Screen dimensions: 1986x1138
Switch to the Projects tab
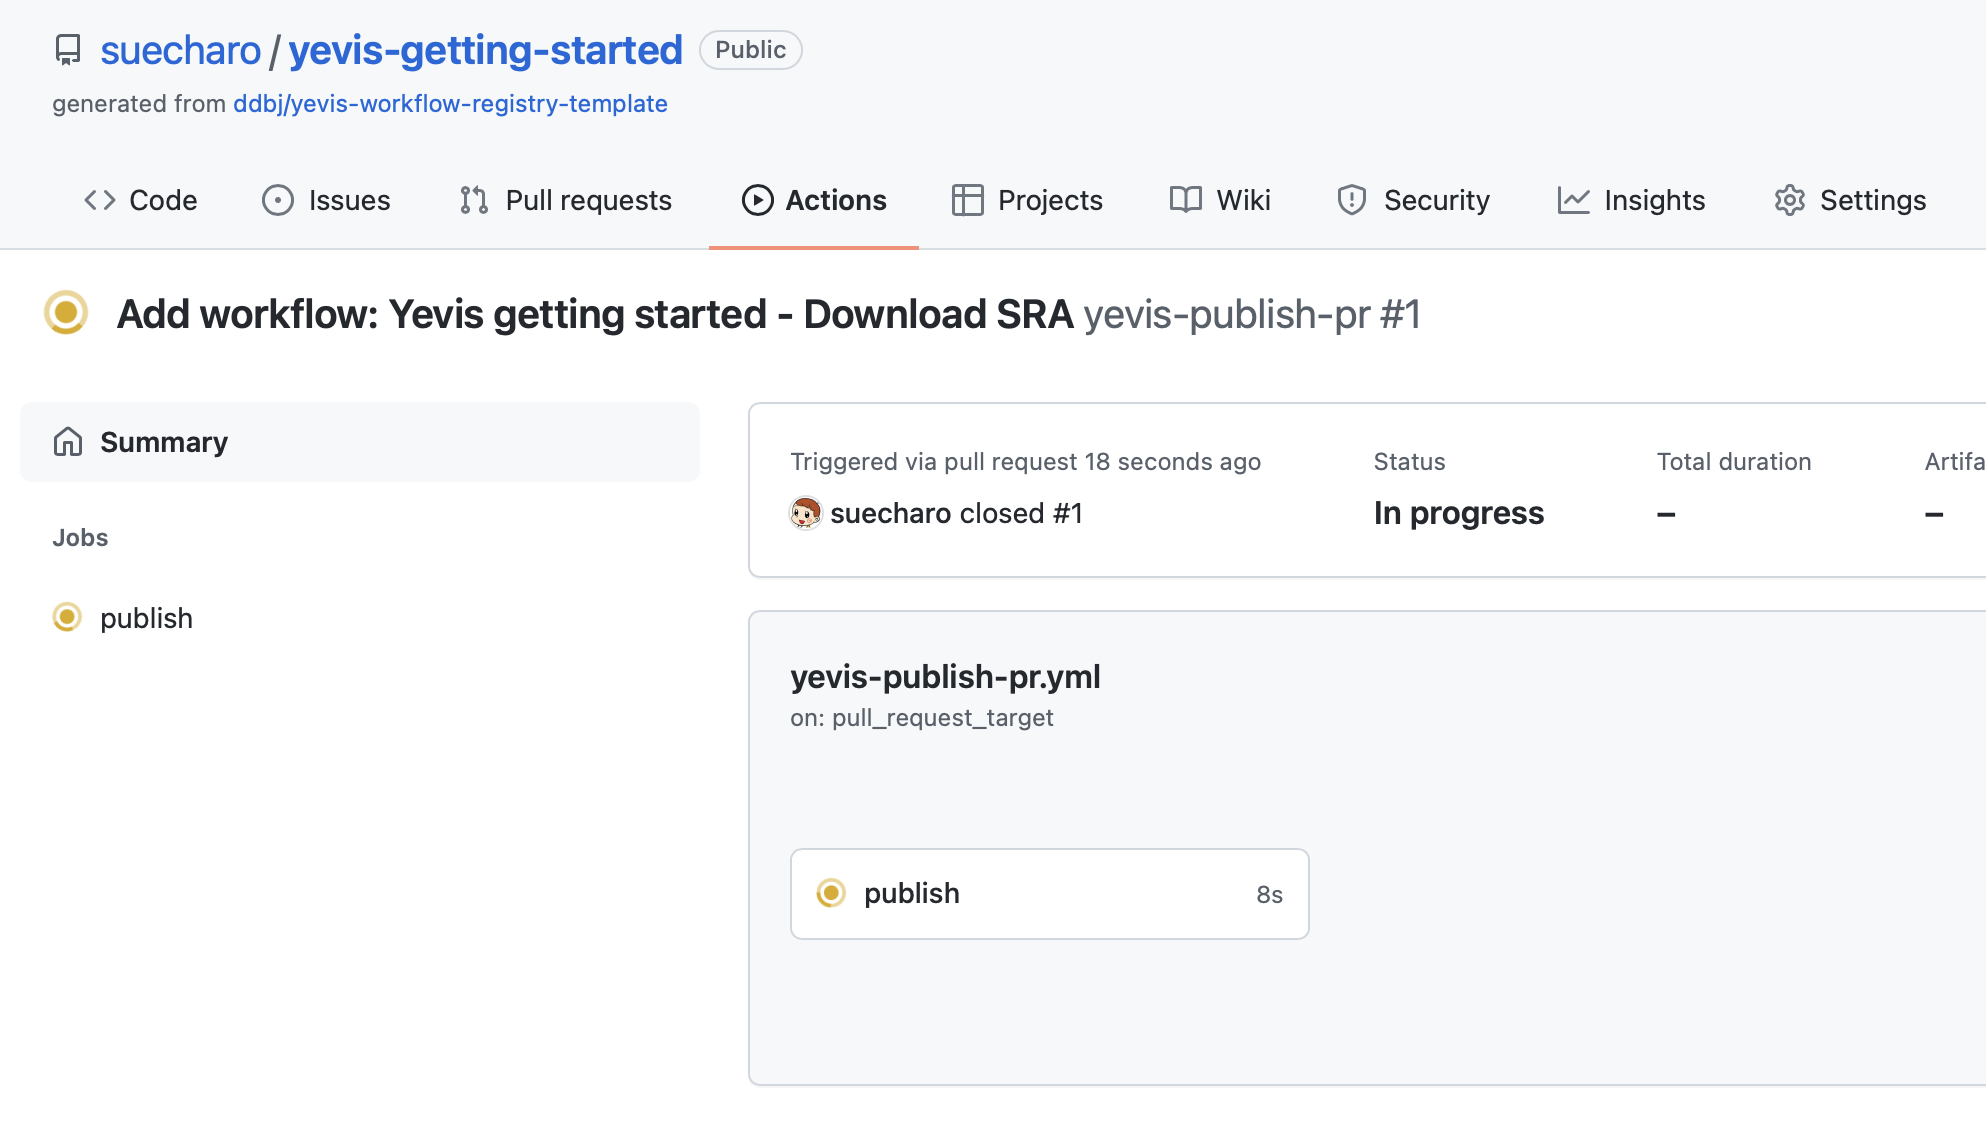[1027, 200]
